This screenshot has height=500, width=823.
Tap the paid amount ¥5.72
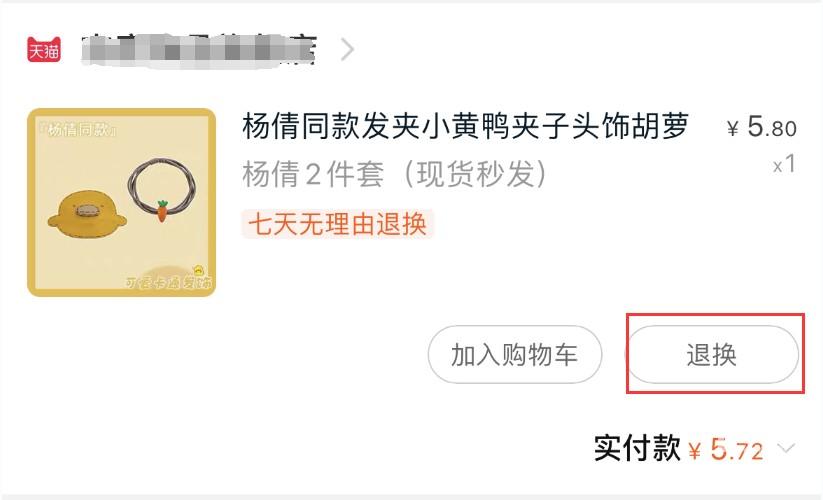click(726, 450)
